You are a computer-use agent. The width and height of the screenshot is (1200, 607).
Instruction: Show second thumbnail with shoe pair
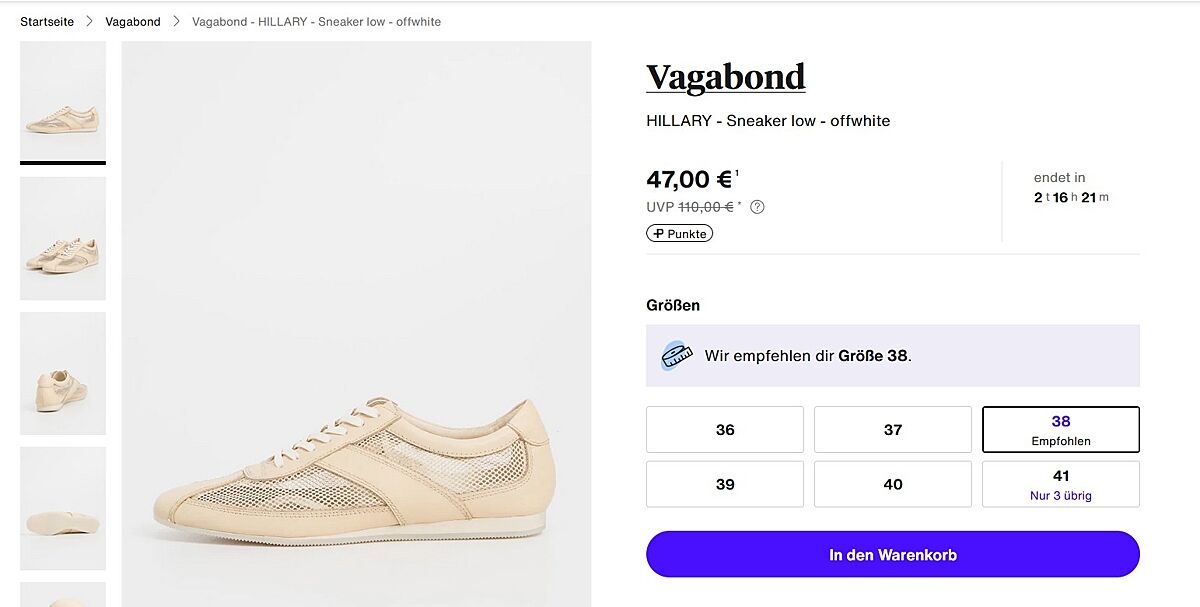(63, 238)
